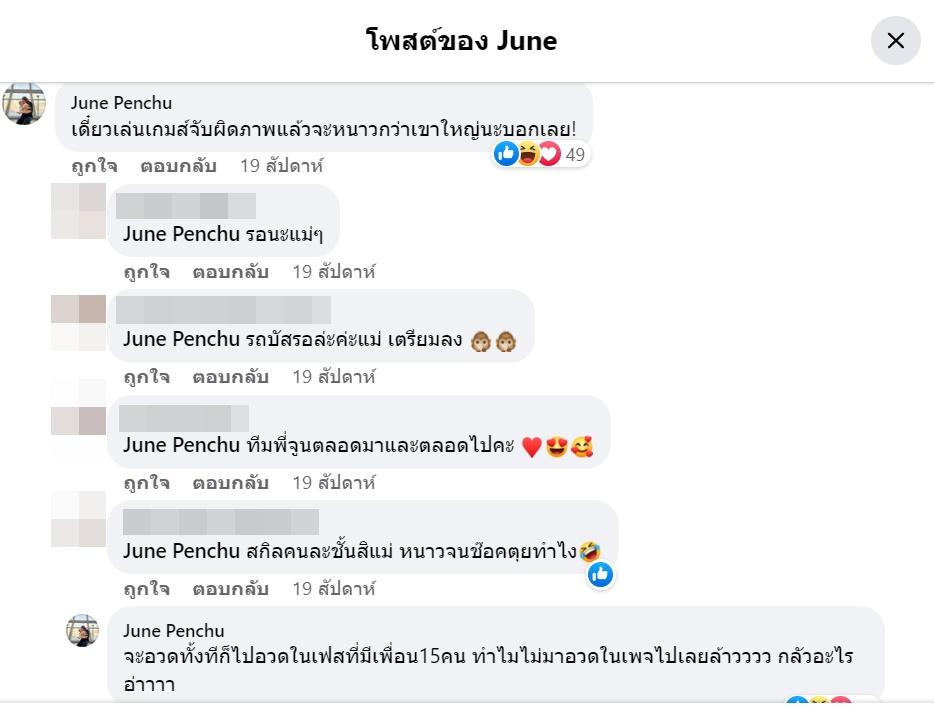Like June Penchu's top comment via ถูกใจ
Image resolution: width=934 pixels, height=709 pixels.
pos(94,166)
